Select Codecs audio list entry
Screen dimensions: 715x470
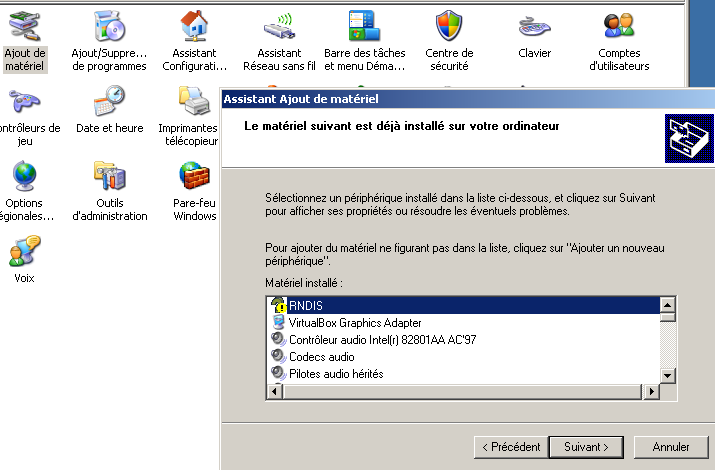321,357
